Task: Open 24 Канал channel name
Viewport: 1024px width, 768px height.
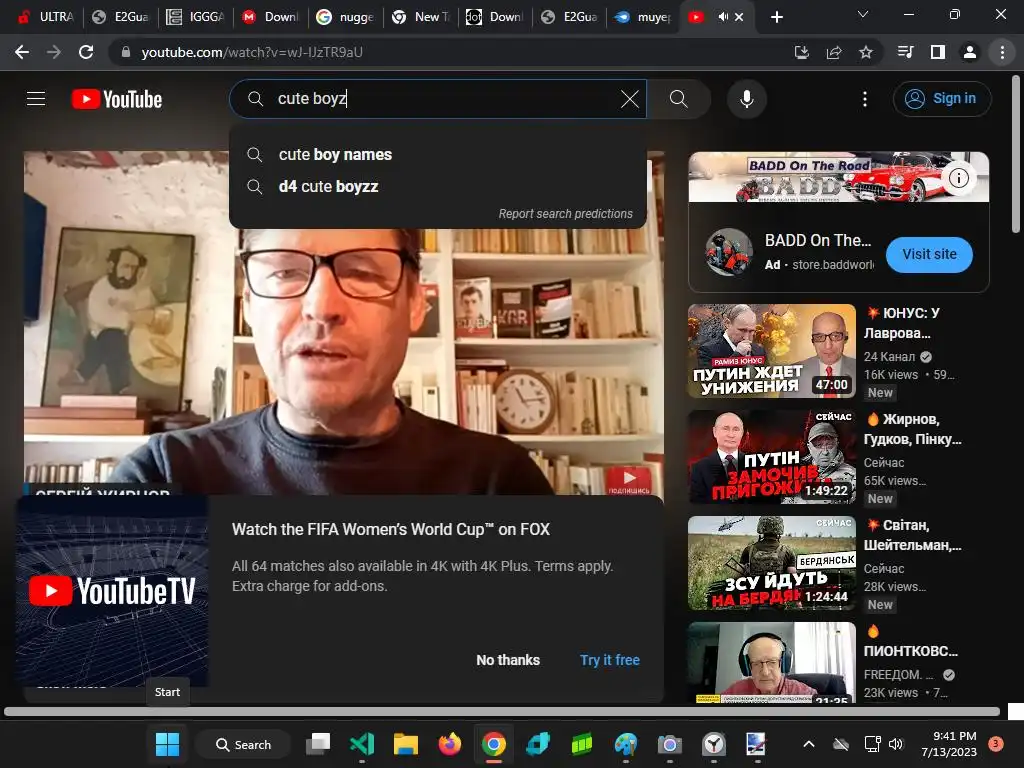Action: click(889, 357)
